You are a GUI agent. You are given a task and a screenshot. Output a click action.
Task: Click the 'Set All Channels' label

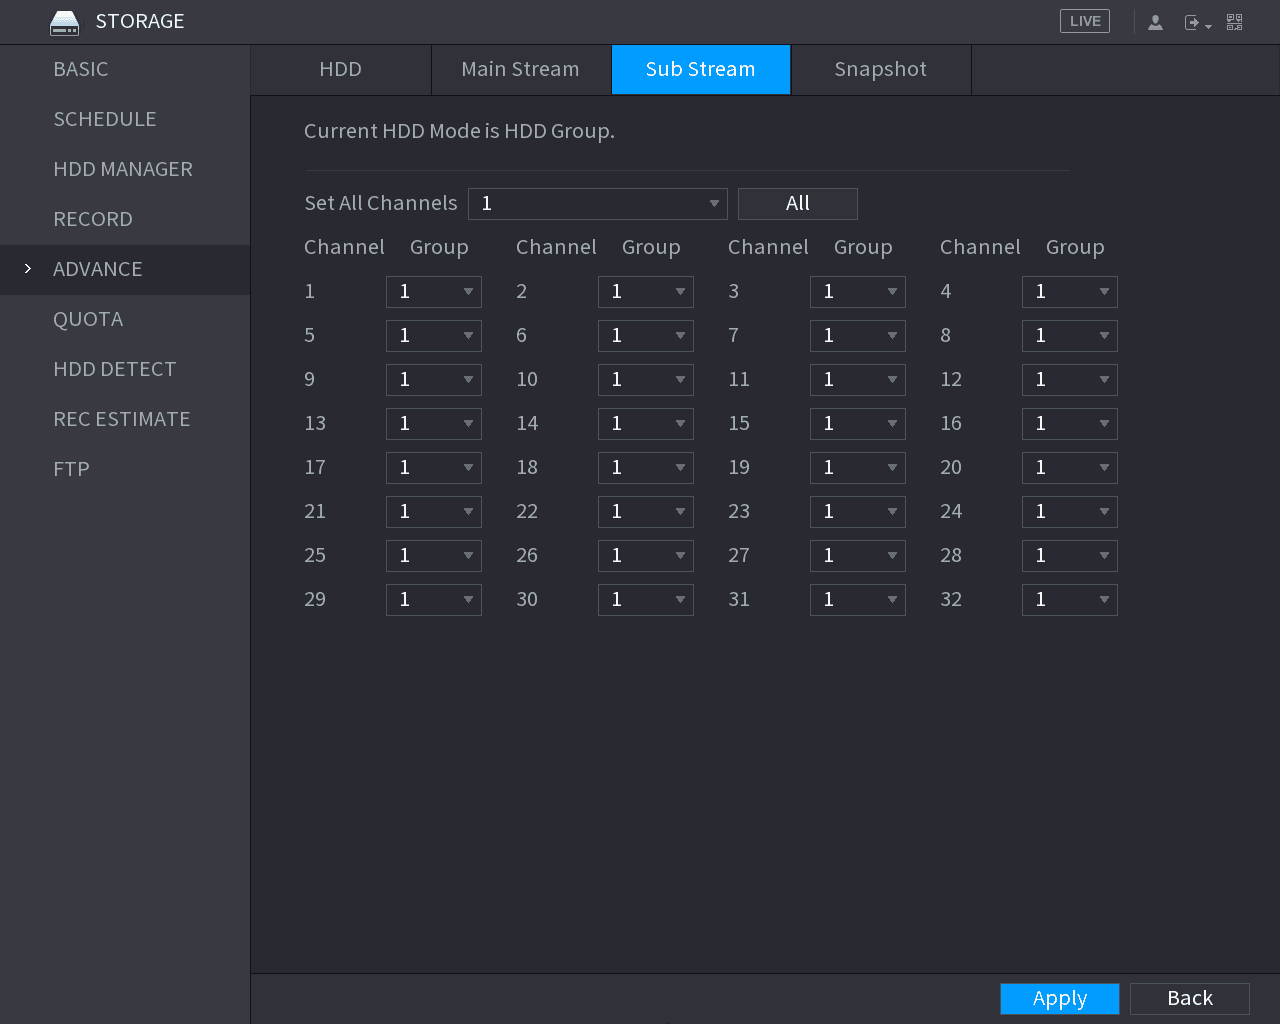381,203
